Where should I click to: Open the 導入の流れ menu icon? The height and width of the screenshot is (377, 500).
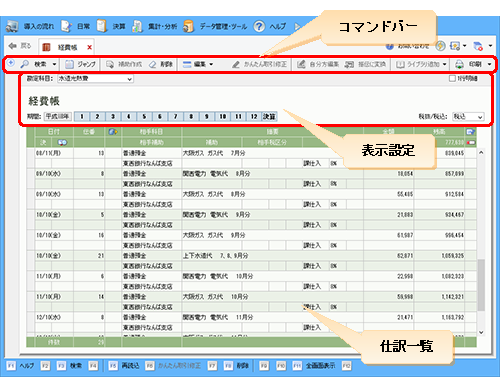[x=12, y=26]
